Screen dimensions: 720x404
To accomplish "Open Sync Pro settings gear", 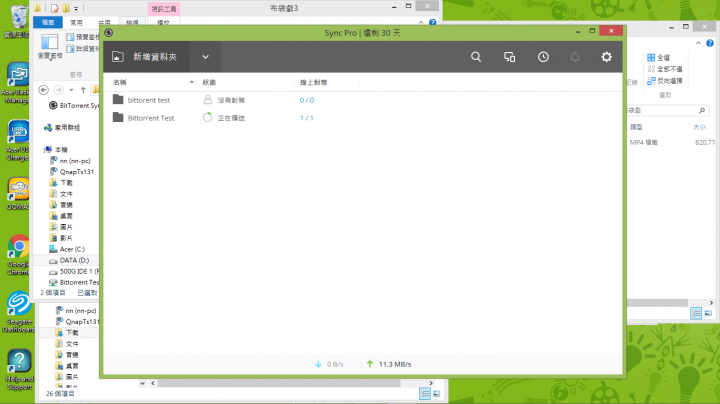I will (x=607, y=57).
